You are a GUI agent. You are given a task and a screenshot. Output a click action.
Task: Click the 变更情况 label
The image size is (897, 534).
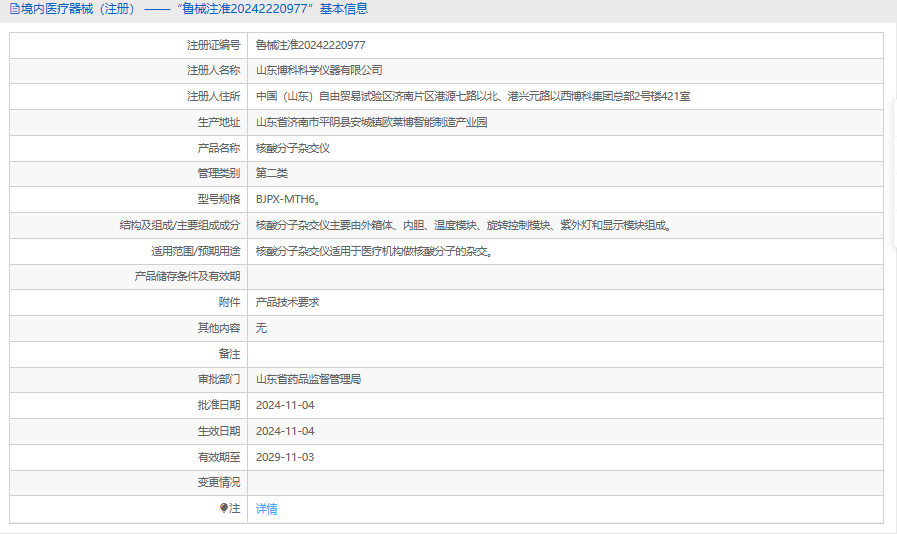219,482
